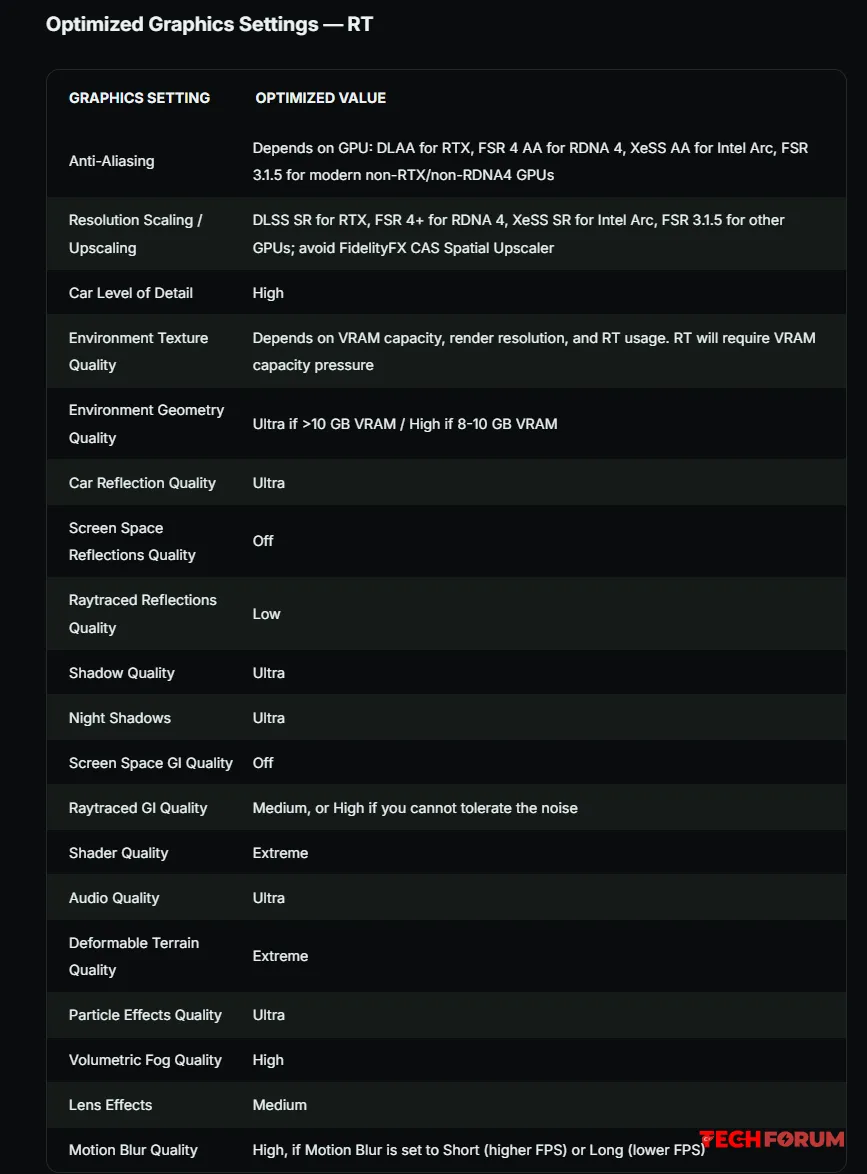
Task: Click the TECHFORUM watermark logo
Action: click(772, 1139)
